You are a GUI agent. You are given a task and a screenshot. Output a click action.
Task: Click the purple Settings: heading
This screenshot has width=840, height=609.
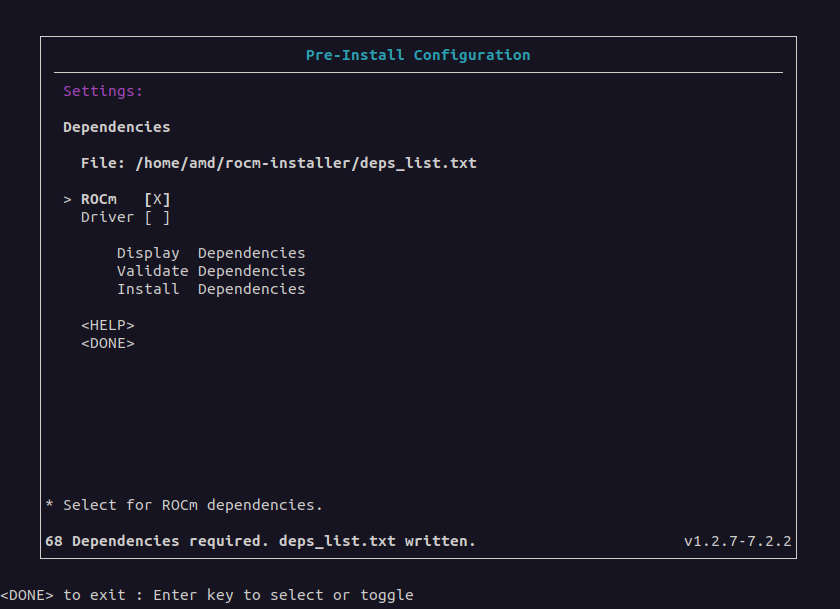click(103, 91)
